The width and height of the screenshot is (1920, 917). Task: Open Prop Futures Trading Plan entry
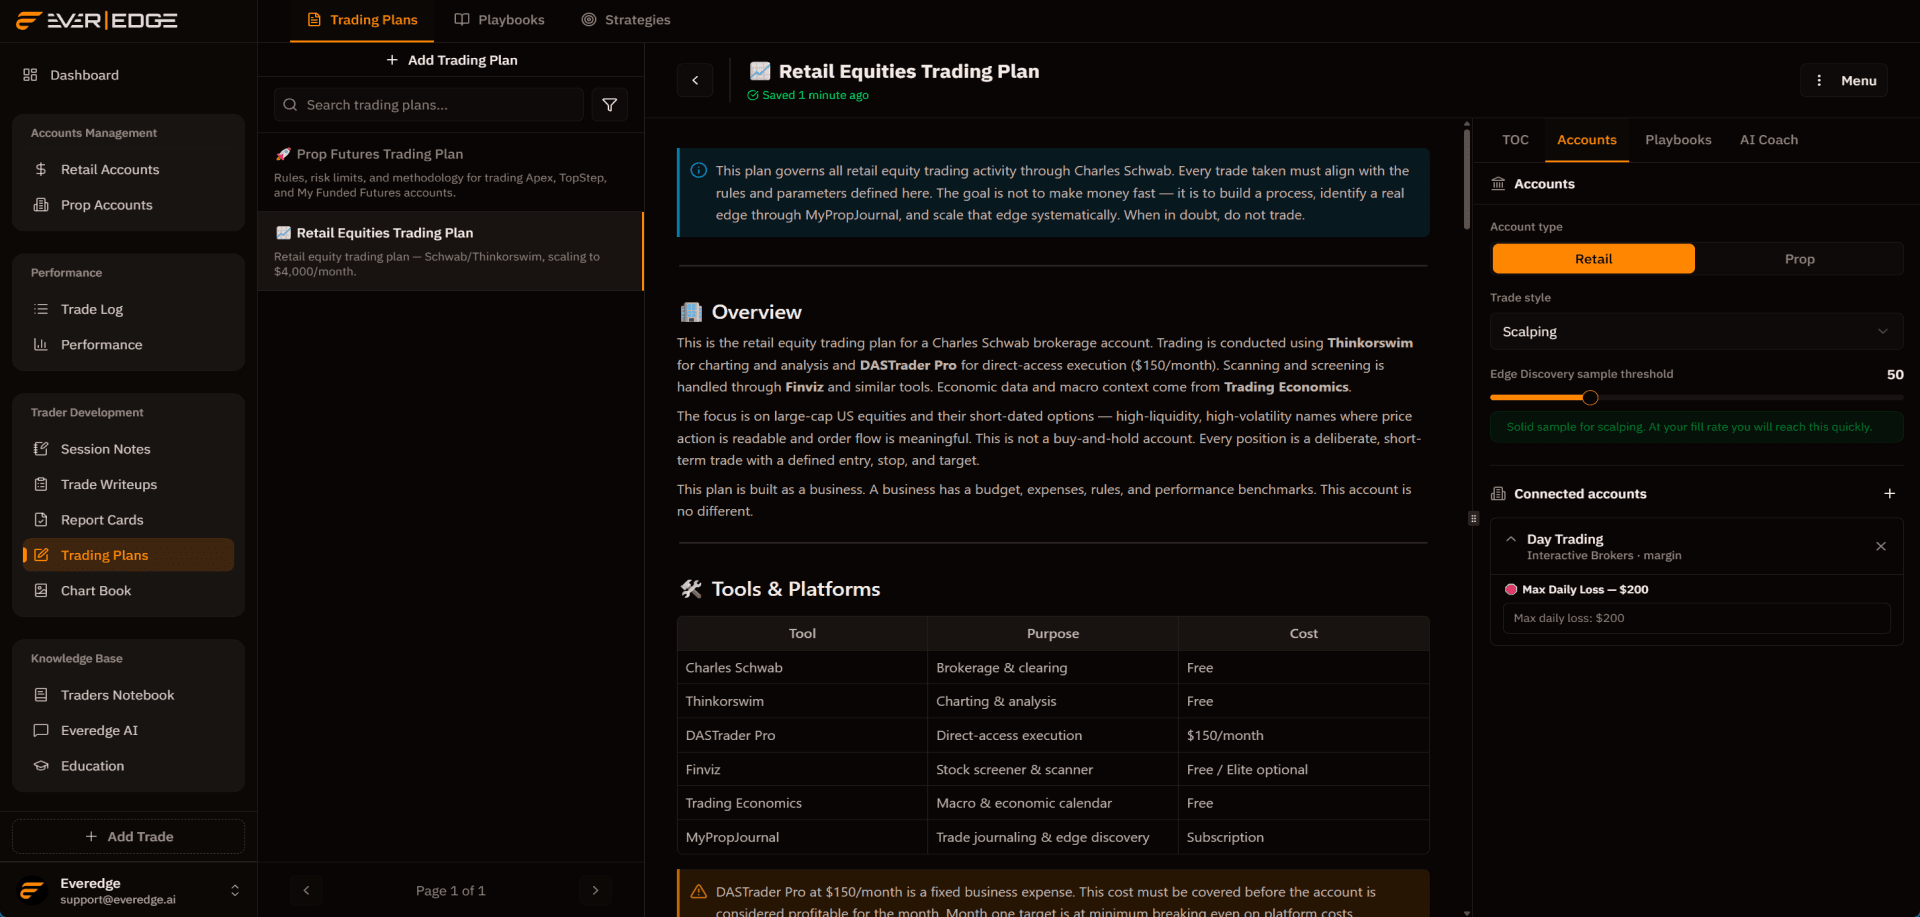(451, 172)
